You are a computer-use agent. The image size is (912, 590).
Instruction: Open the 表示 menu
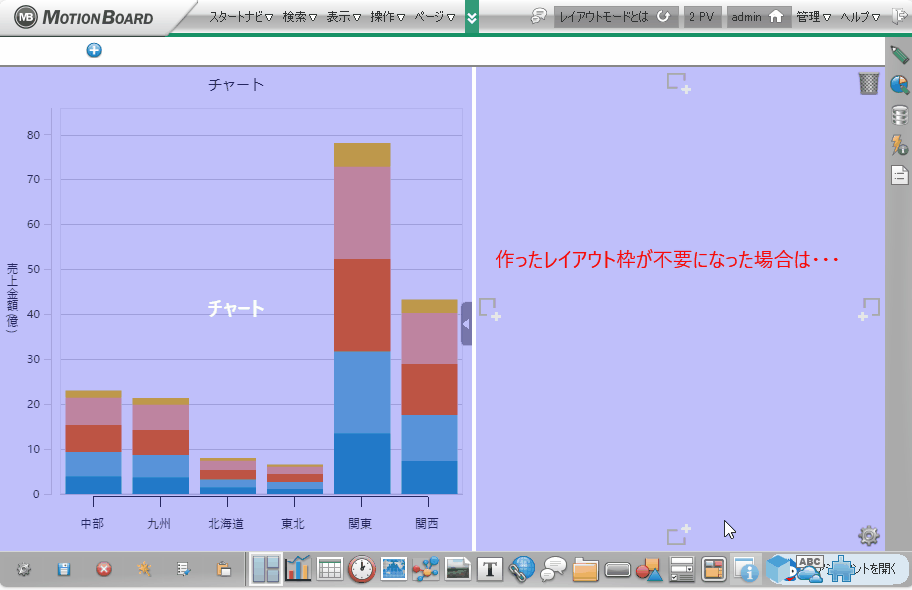coord(343,17)
